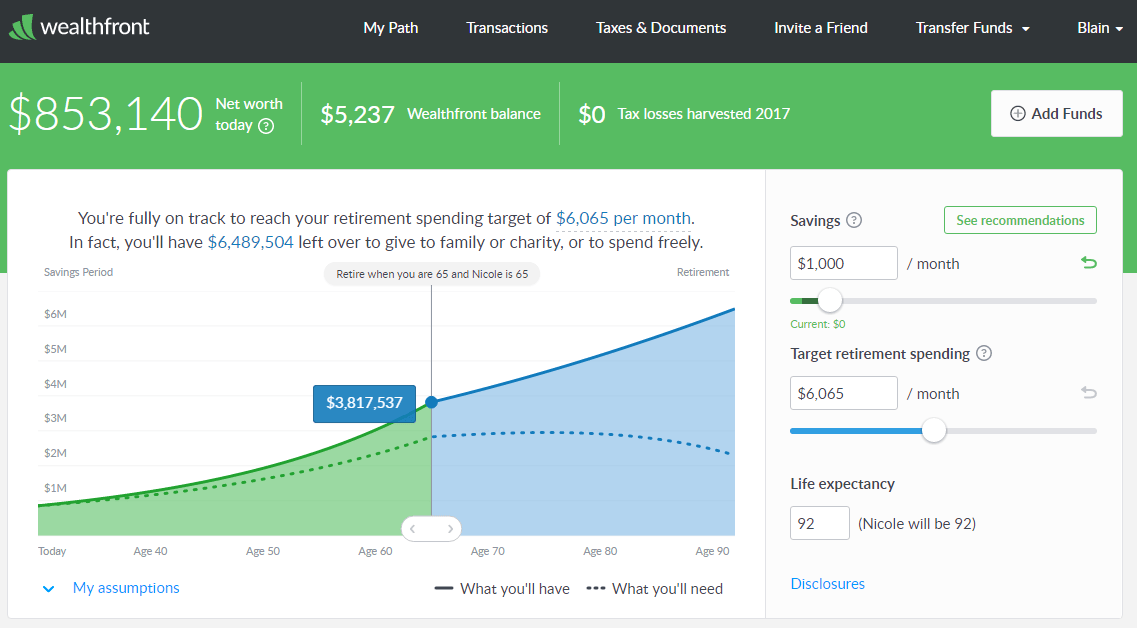Viewport: 1137px width, 628px height.
Task: Click the retire age label above chart
Action: (x=432, y=274)
